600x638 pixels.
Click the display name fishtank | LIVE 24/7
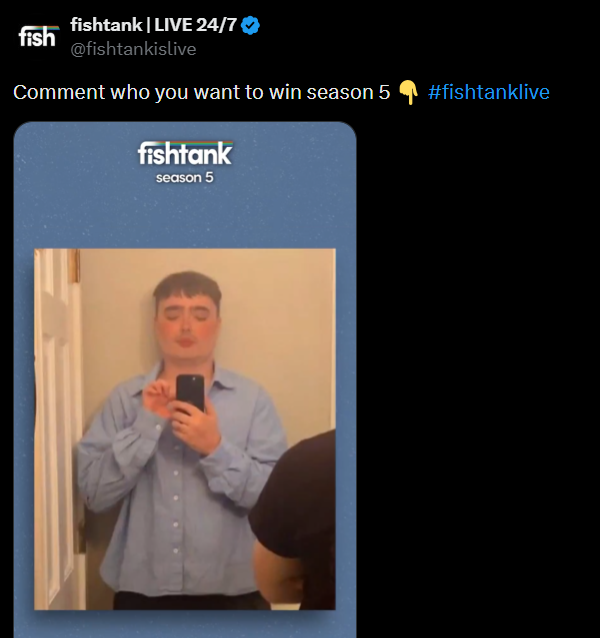[153, 25]
